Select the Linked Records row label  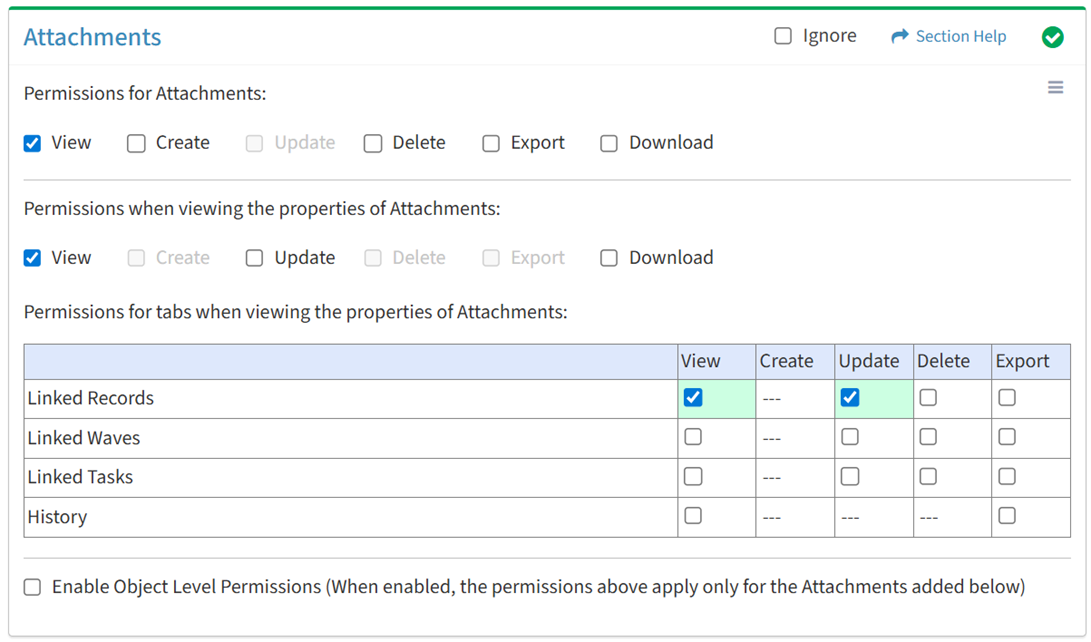[90, 398]
